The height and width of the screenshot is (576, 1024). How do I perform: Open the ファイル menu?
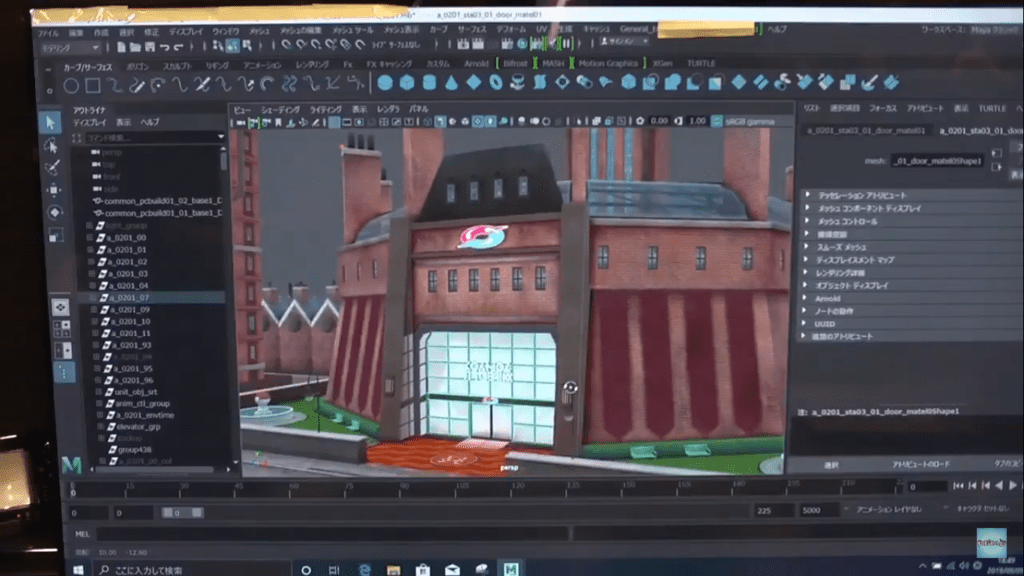point(48,33)
